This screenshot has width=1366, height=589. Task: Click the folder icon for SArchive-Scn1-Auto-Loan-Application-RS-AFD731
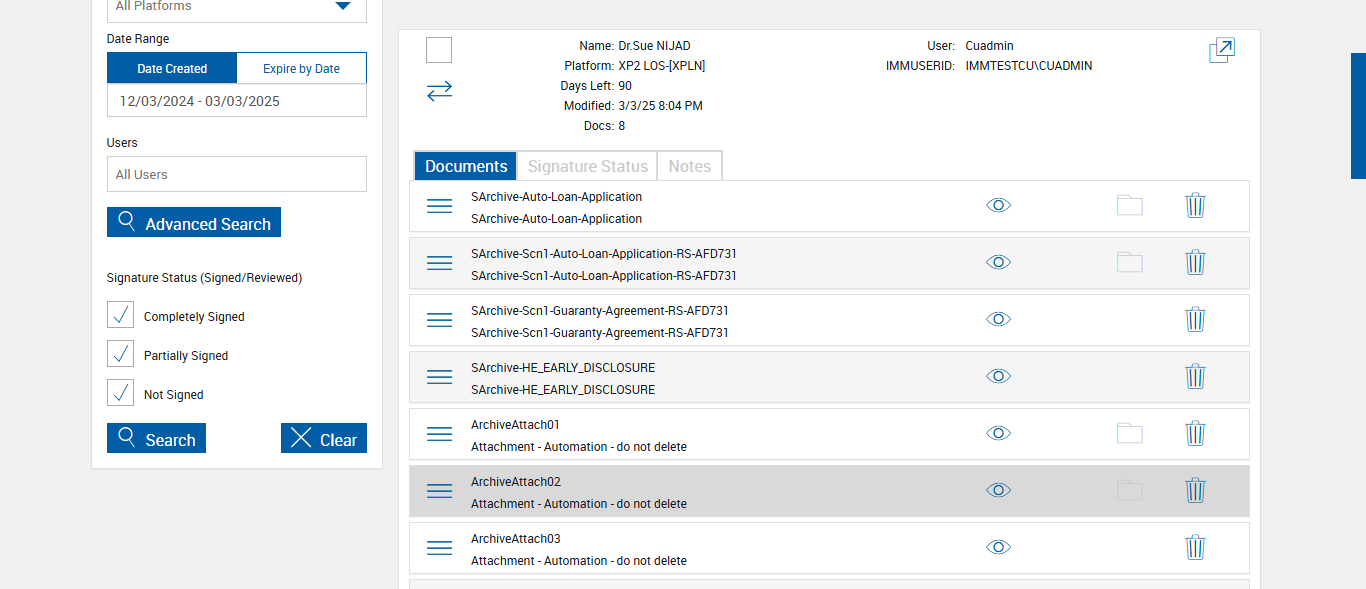[x=1129, y=262]
